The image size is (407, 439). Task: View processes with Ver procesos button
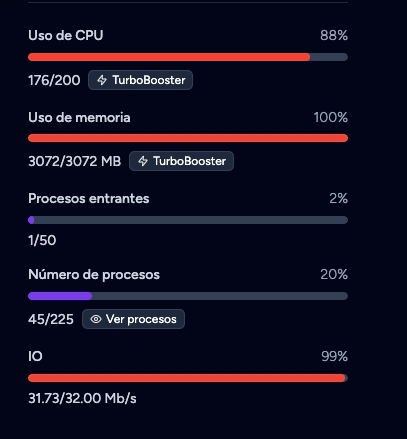133,319
